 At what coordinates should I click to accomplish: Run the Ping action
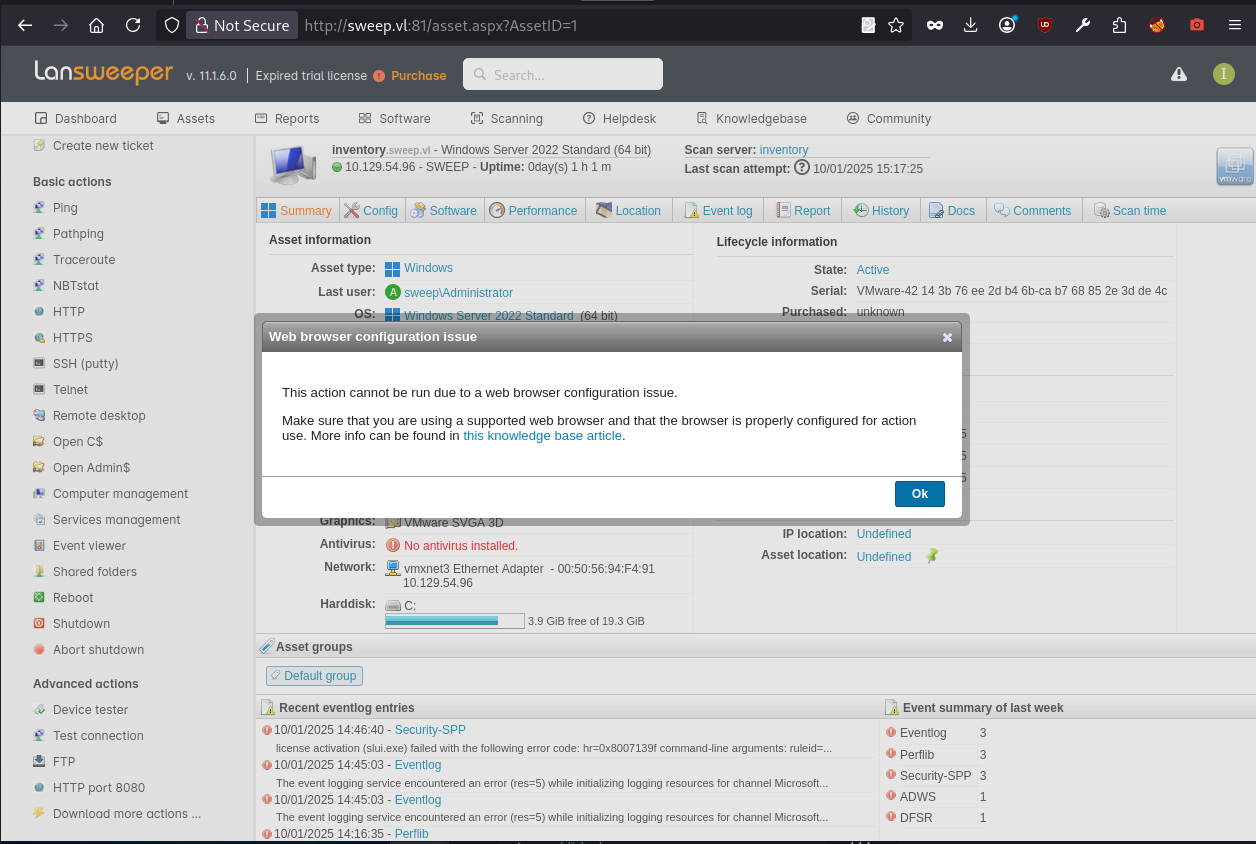click(65, 208)
